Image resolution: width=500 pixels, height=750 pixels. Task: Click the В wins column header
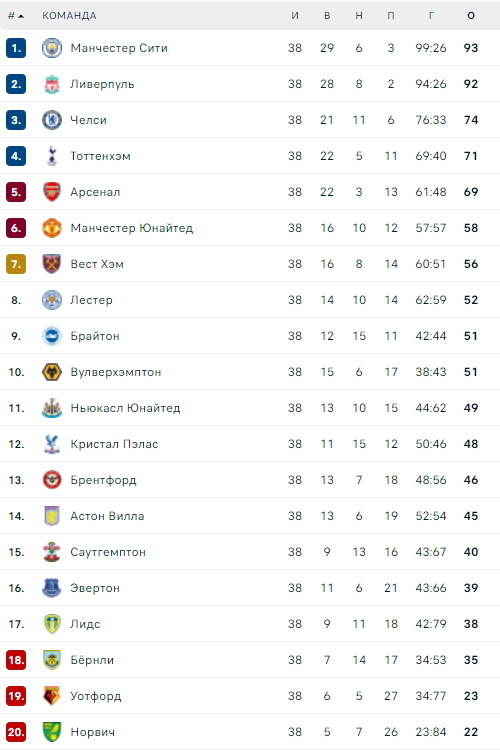point(327,16)
